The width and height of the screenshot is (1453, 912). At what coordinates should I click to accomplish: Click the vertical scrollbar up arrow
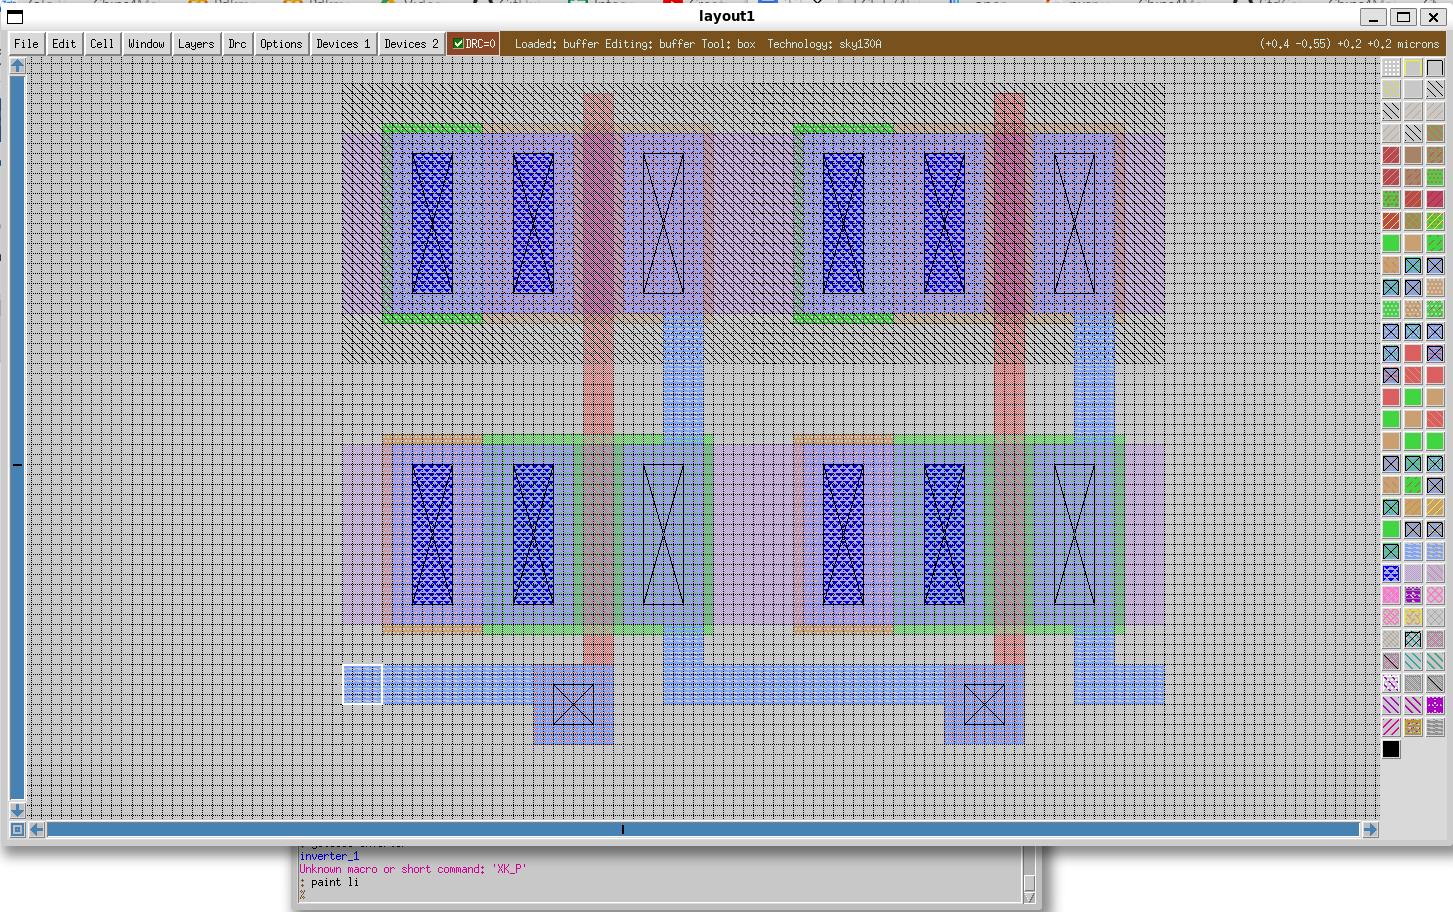tap(17, 66)
